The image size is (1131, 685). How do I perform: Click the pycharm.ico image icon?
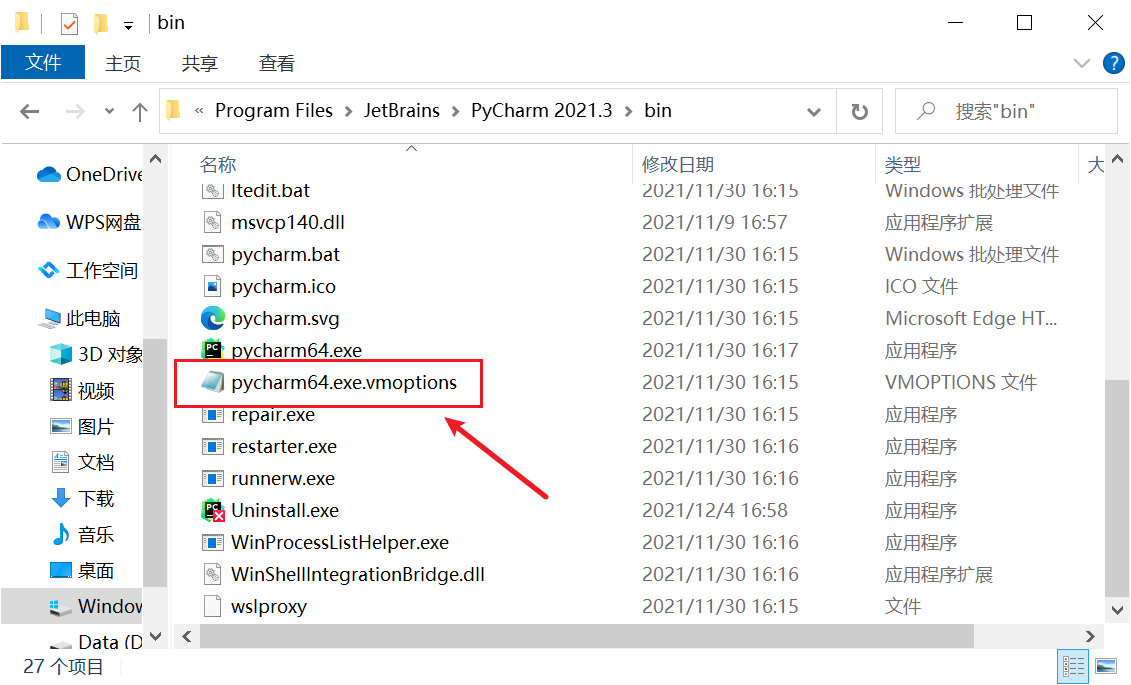(x=212, y=286)
